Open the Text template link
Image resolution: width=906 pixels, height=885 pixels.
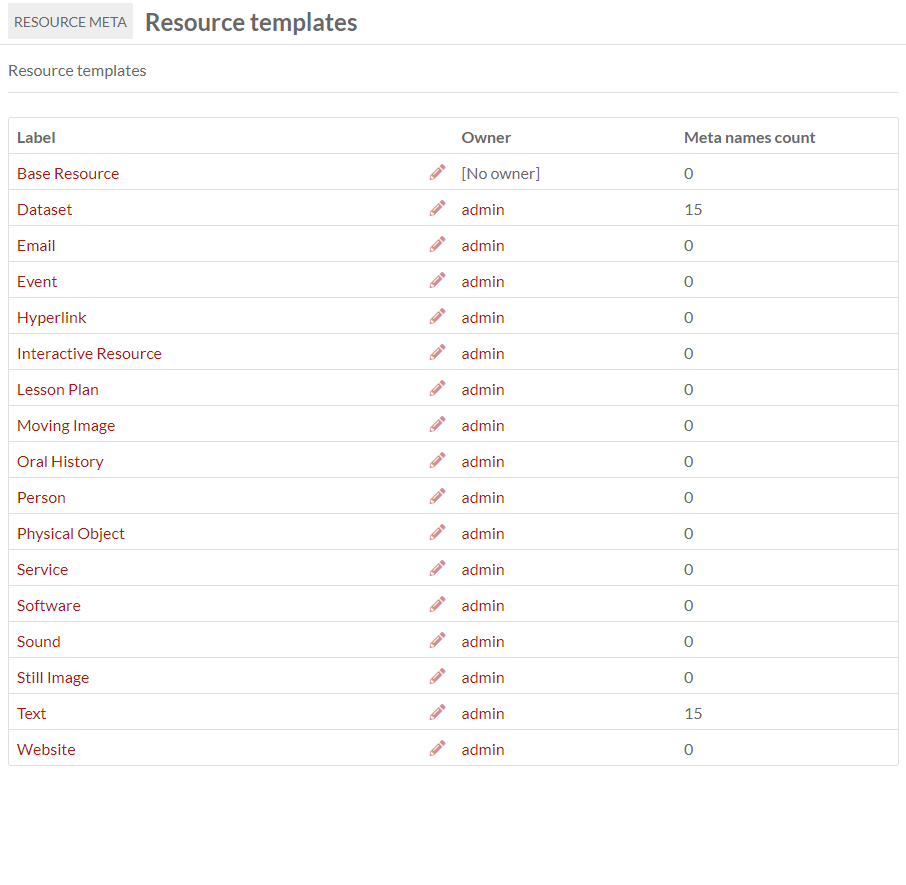[x=31, y=713]
